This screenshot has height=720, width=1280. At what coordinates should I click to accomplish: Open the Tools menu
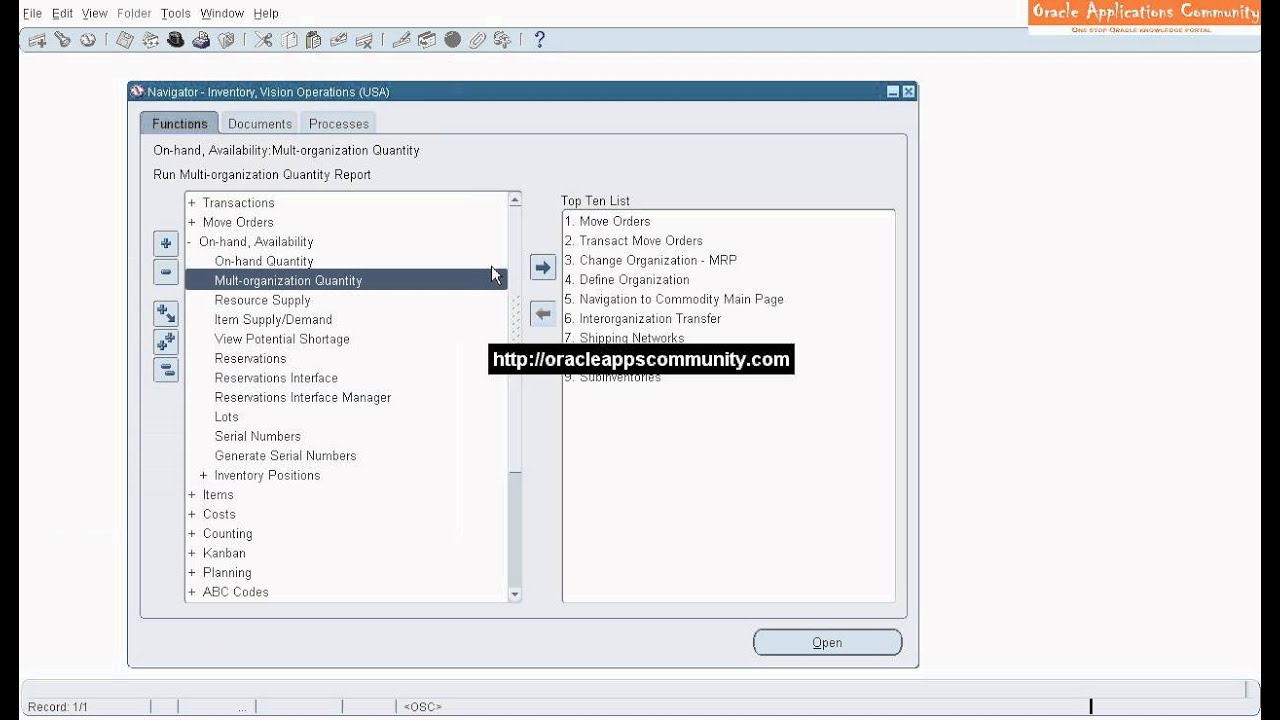point(175,13)
